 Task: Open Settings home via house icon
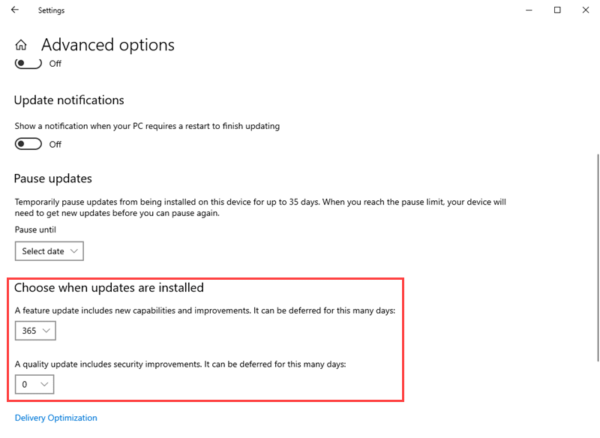pos(21,45)
